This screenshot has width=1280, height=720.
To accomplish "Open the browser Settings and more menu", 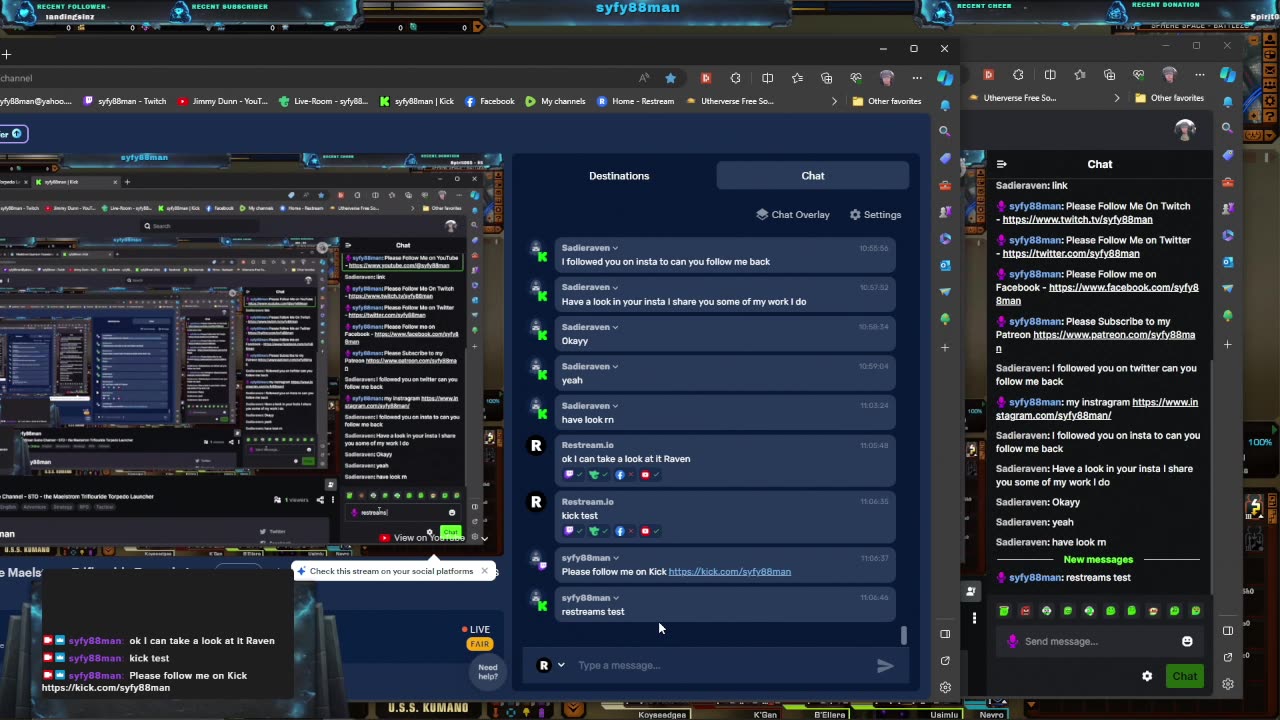I will point(916,78).
